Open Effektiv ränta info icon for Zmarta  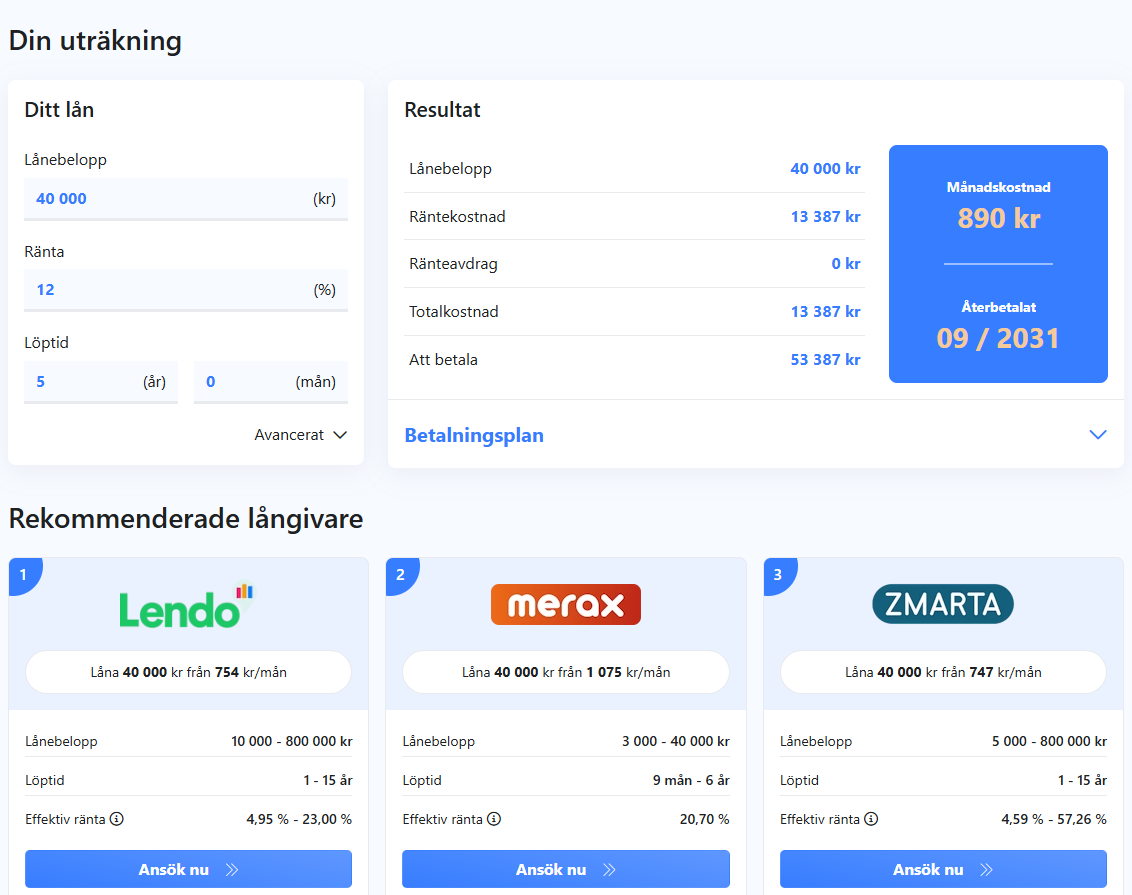(x=871, y=819)
